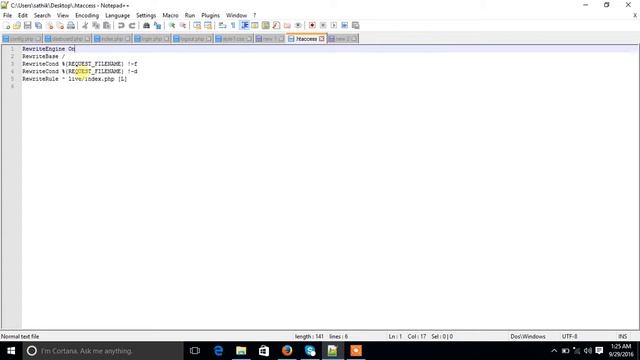The image size is (640, 360).
Task: Open the Replace dialog toolbar icon
Action: (x=157, y=25)
